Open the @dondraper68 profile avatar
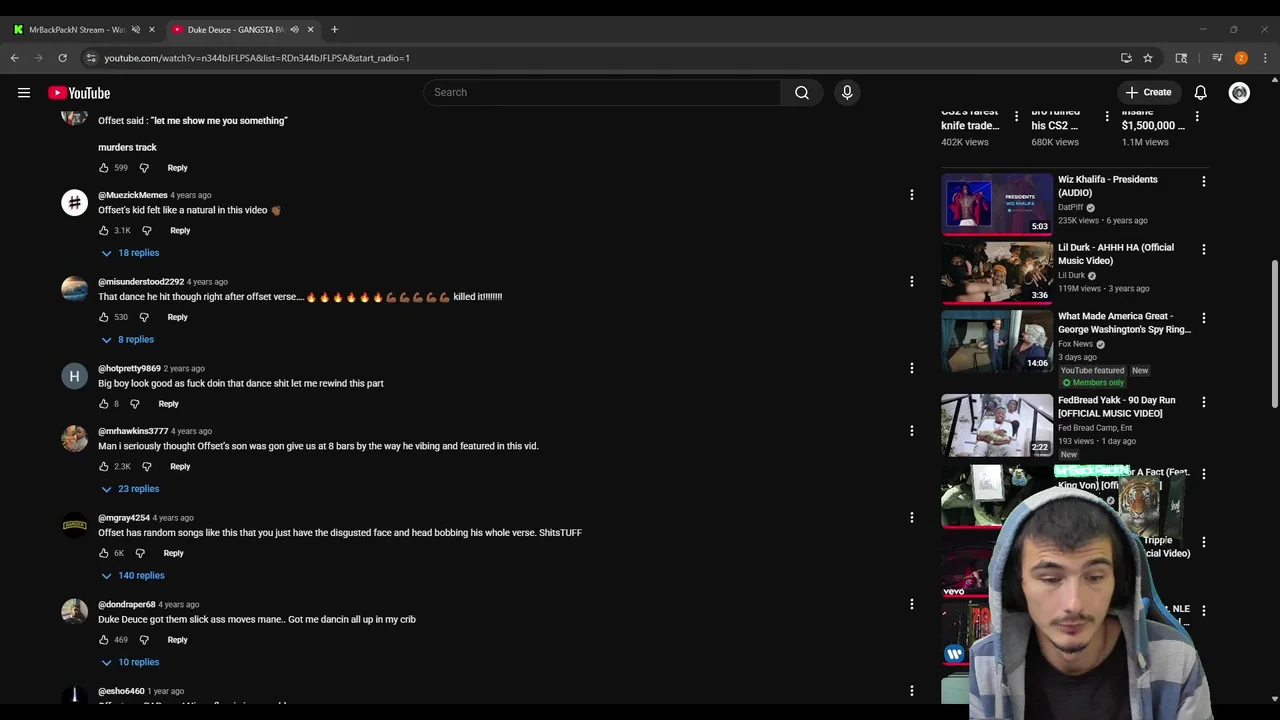1280x720 pixels. point(75,612)
